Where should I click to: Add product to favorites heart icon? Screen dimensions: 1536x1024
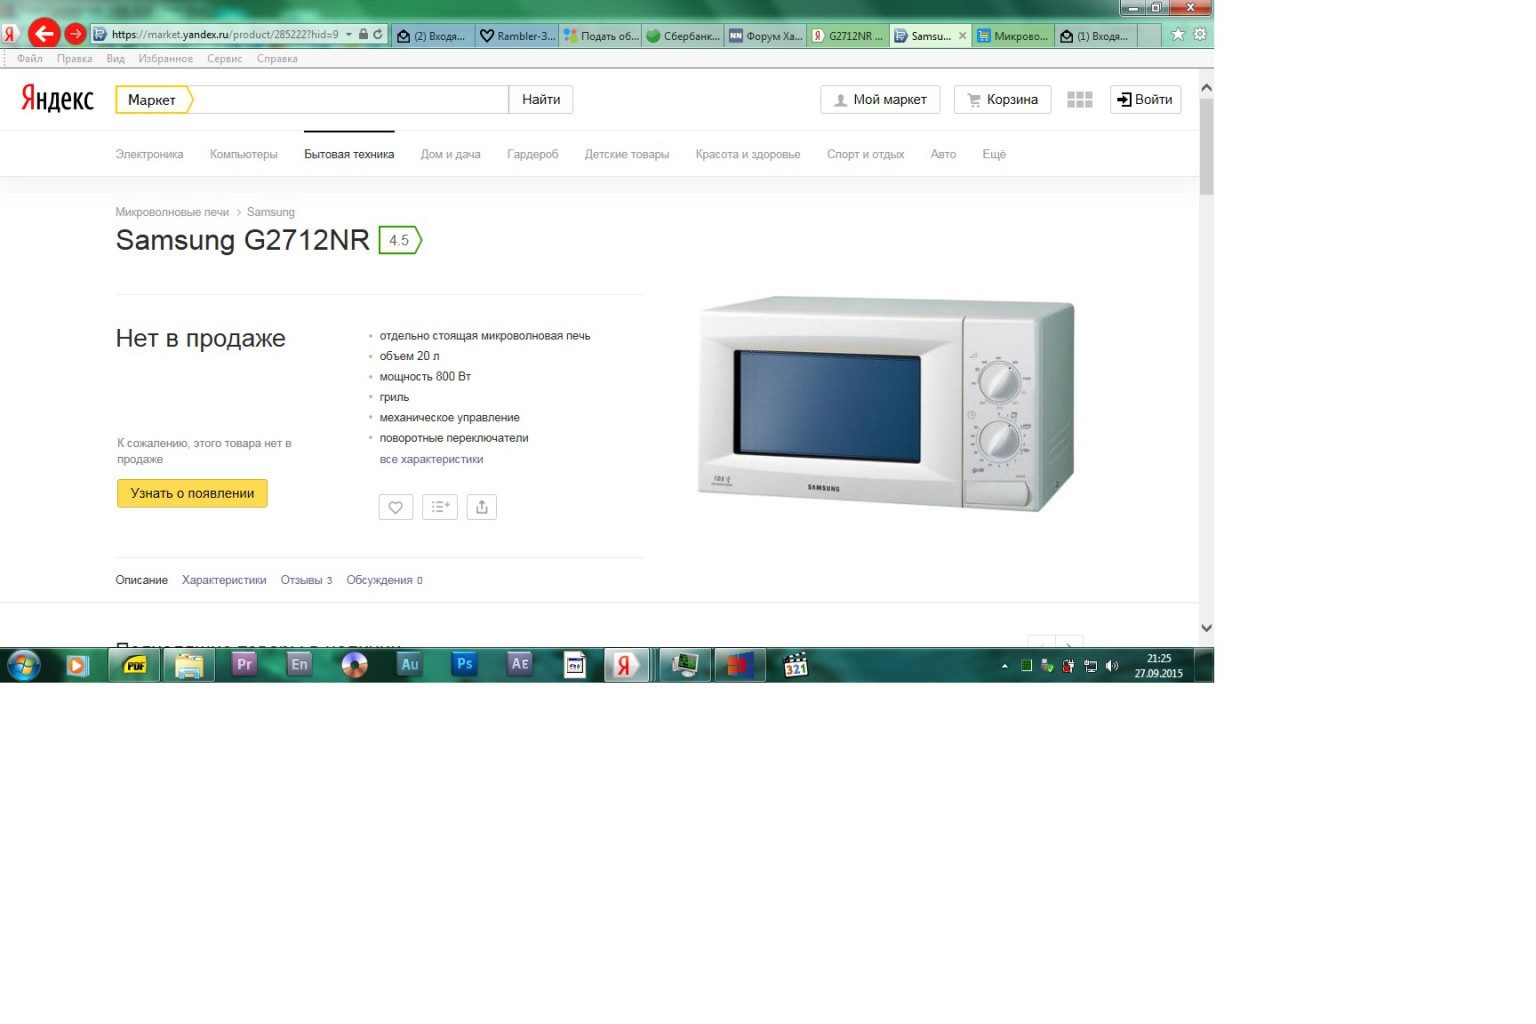tap(396, 507)
